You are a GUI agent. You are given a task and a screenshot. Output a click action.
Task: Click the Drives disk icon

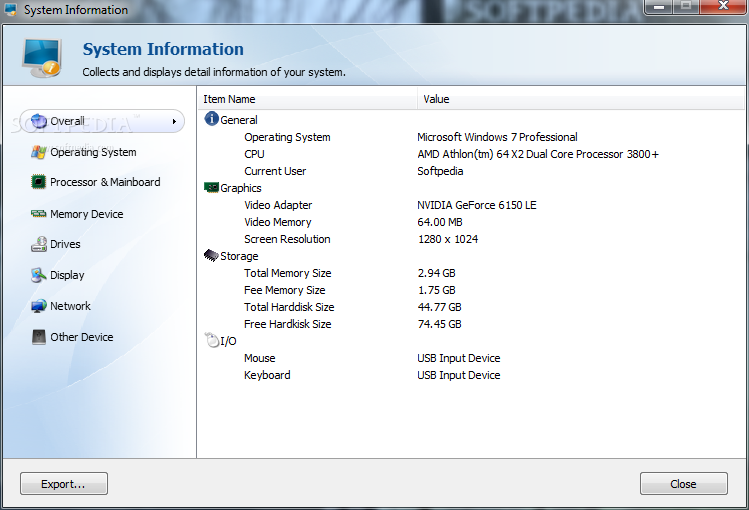[39, 244]
